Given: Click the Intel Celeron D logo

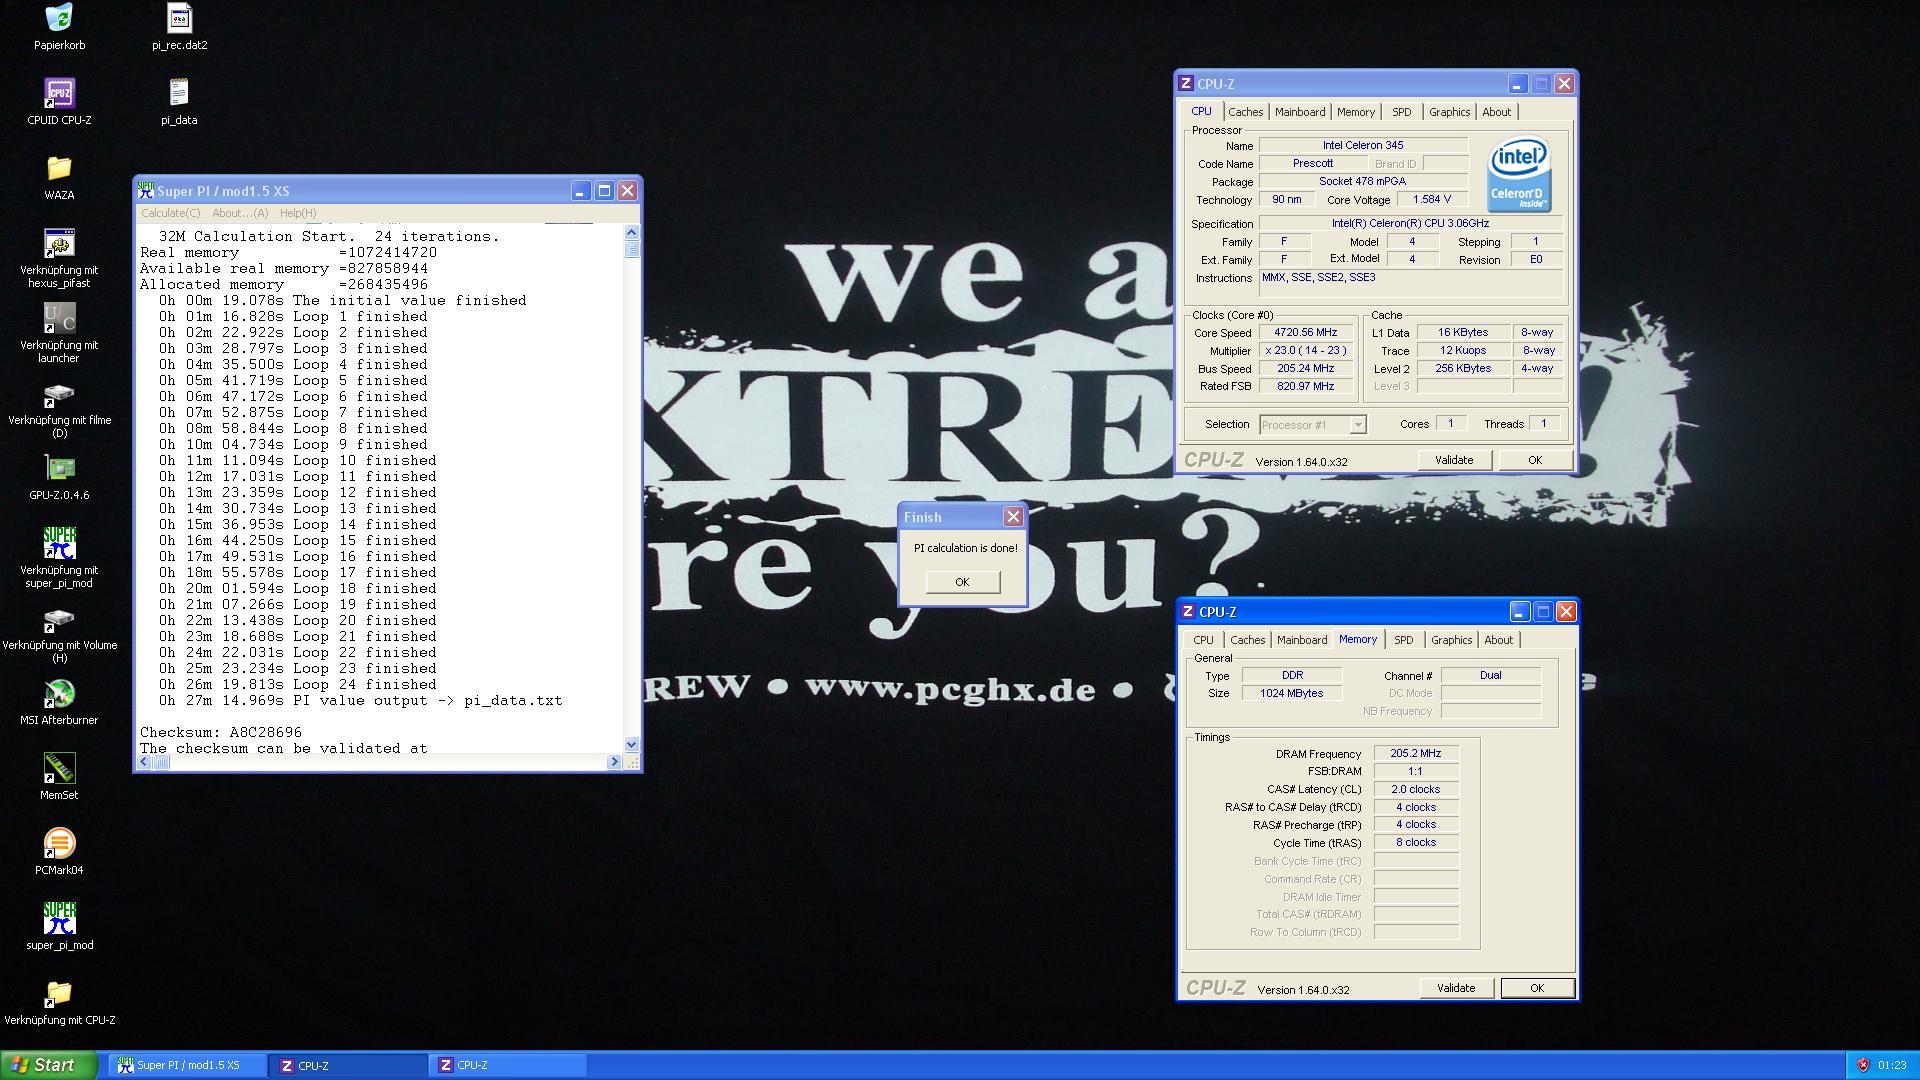Looking at the screenshot, I should coord(1519,175).
